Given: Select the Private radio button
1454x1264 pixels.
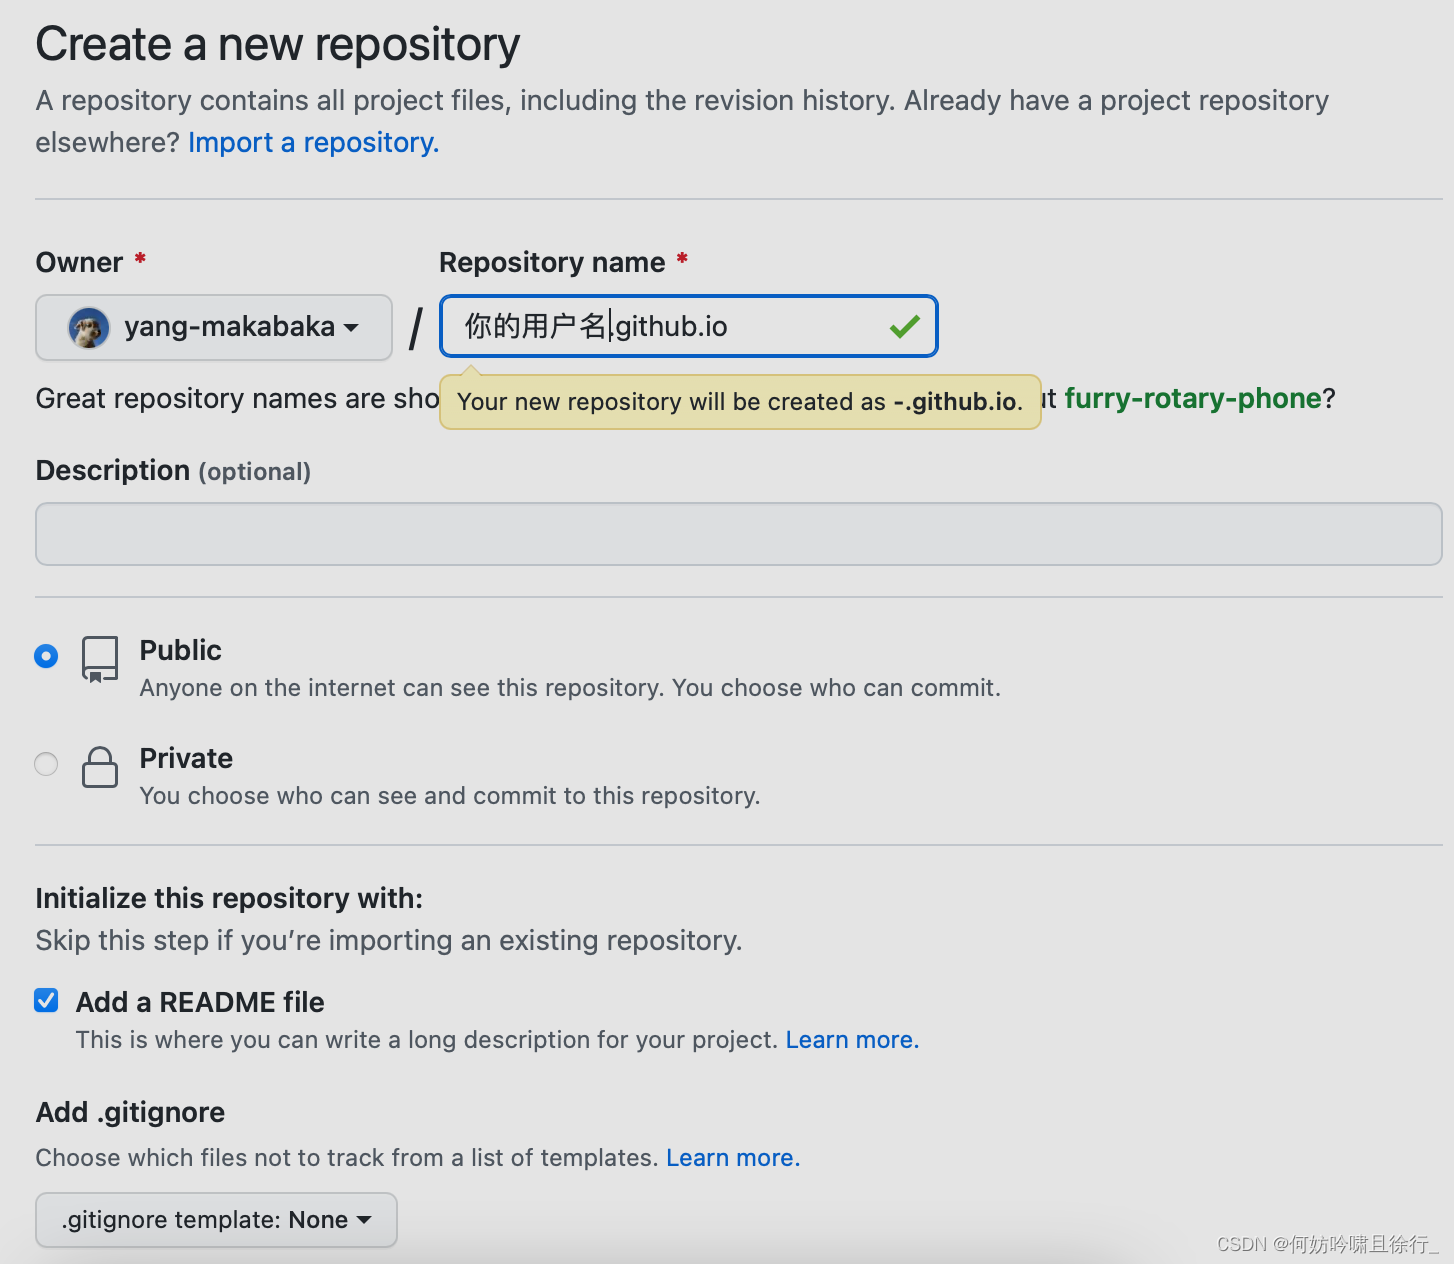Looking at the screenshot, I should click(x=46, y=764).
